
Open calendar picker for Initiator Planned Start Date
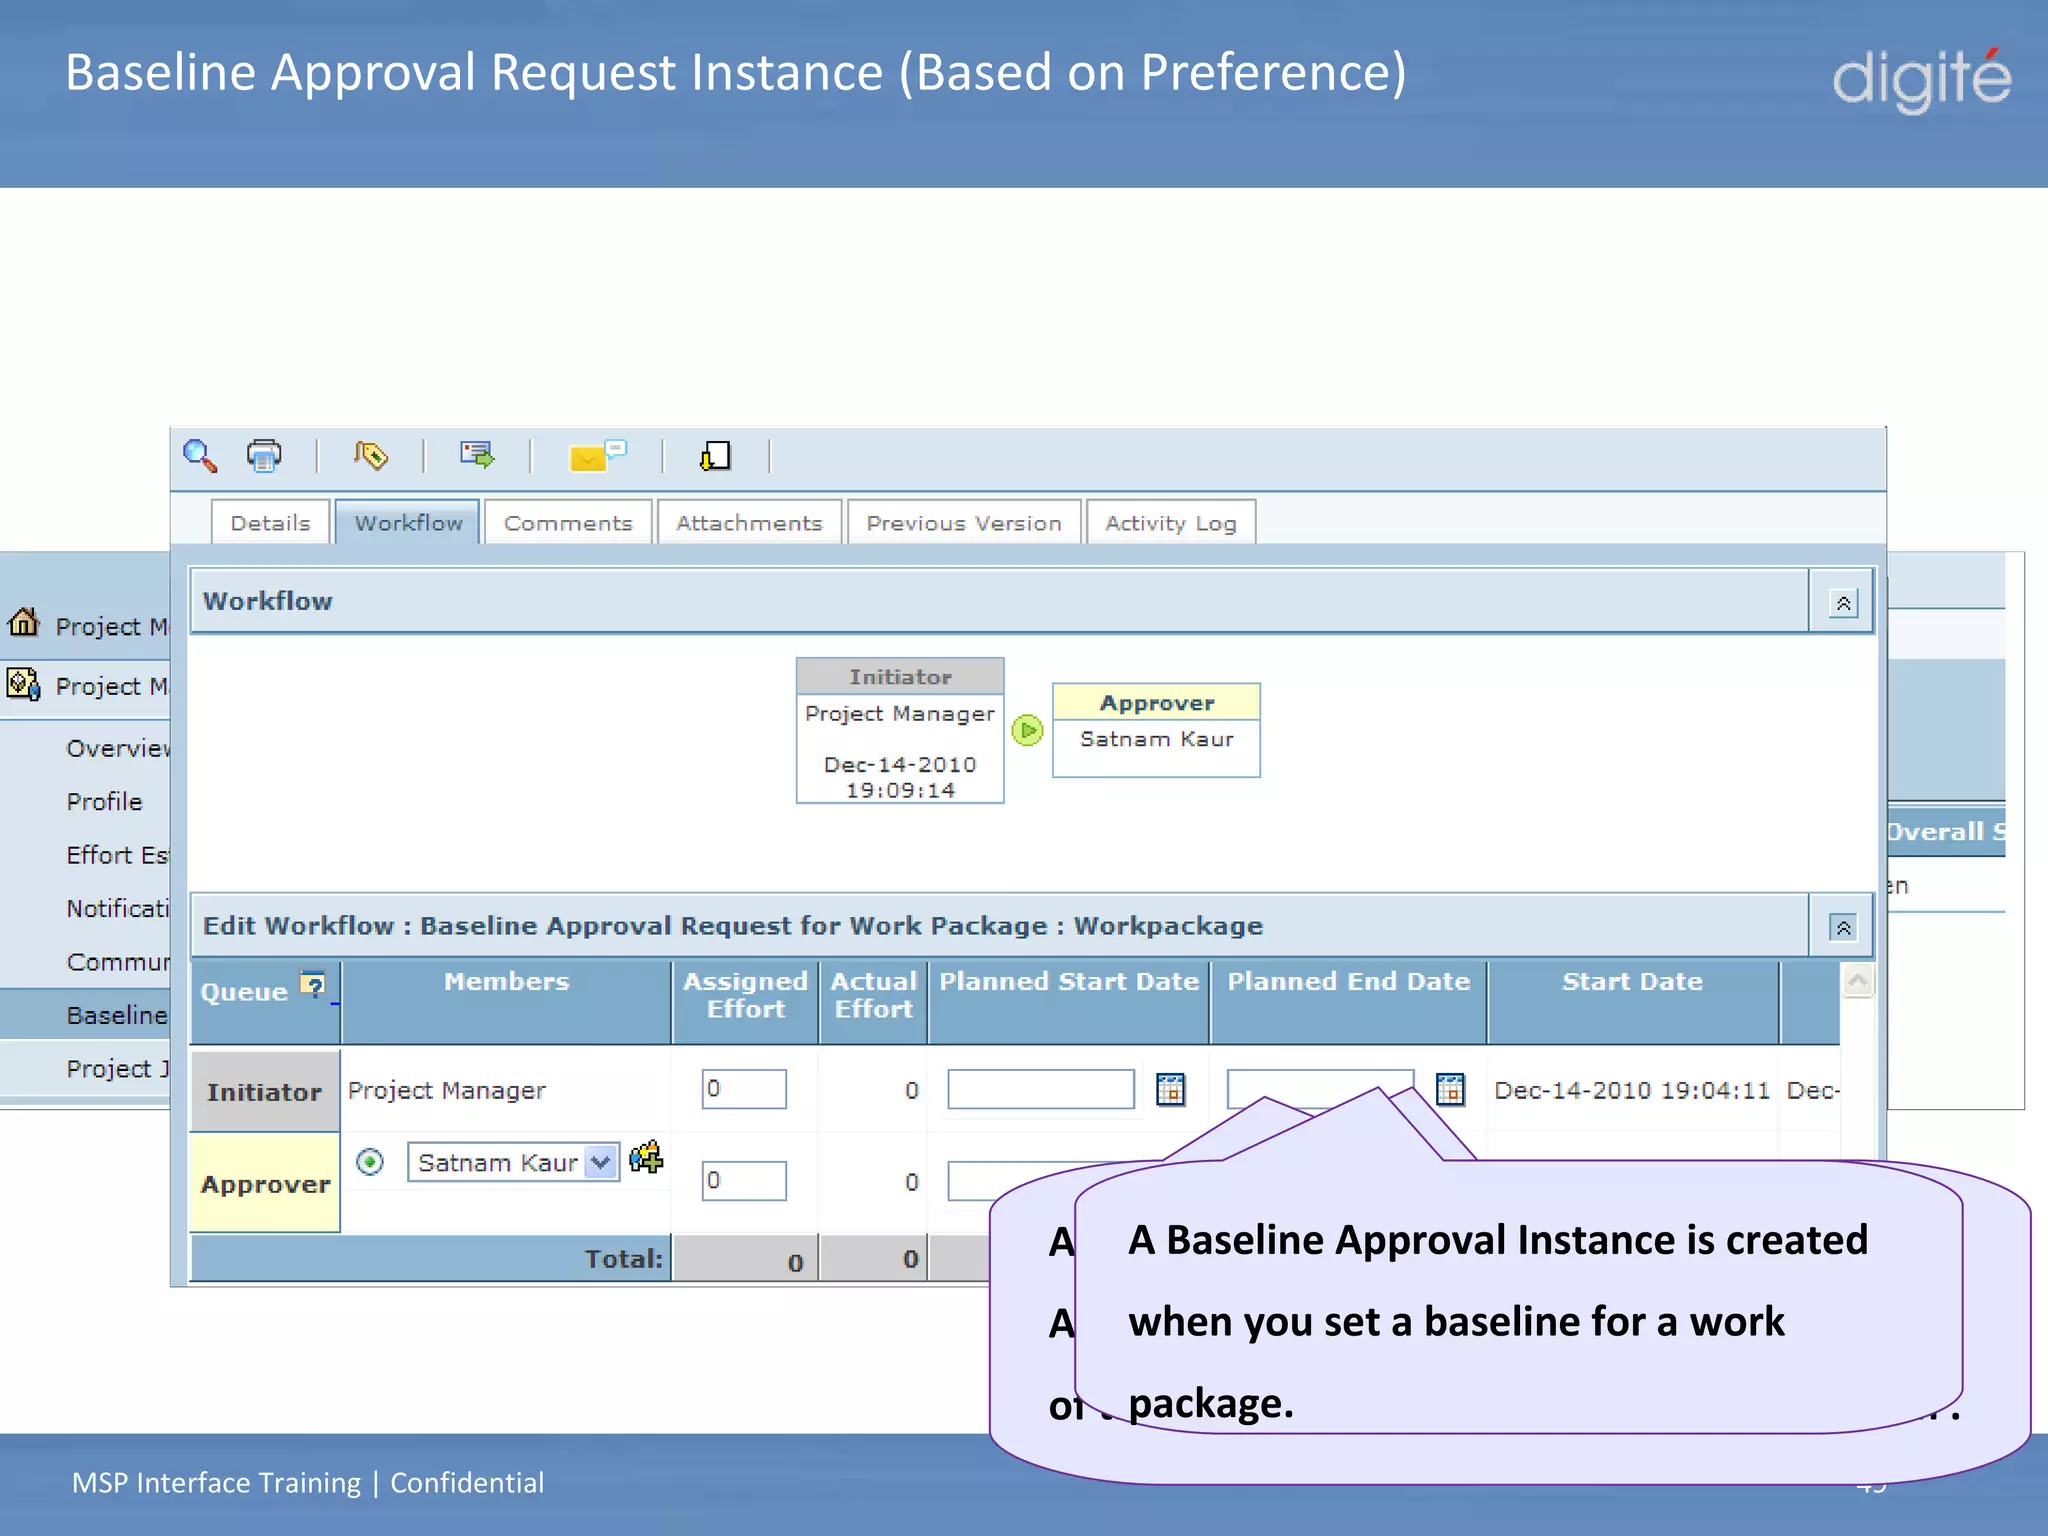pos(1170,1089)
